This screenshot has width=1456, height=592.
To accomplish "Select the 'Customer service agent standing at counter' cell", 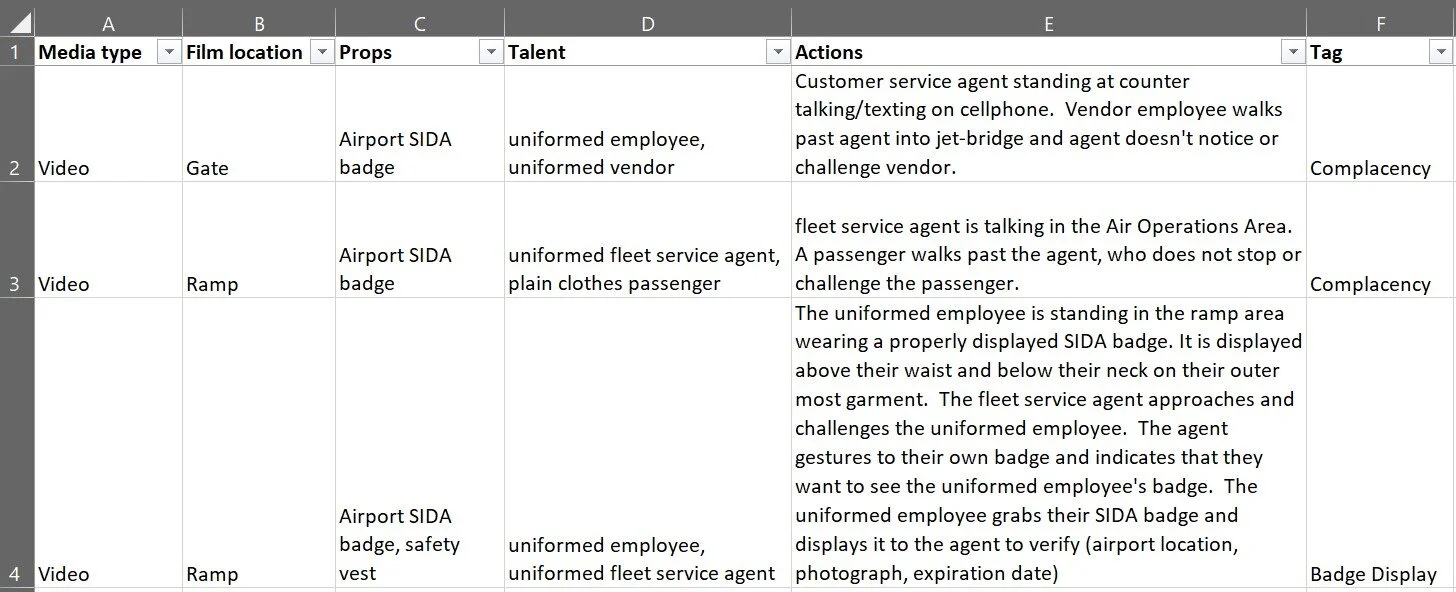I will (1049, 124).
